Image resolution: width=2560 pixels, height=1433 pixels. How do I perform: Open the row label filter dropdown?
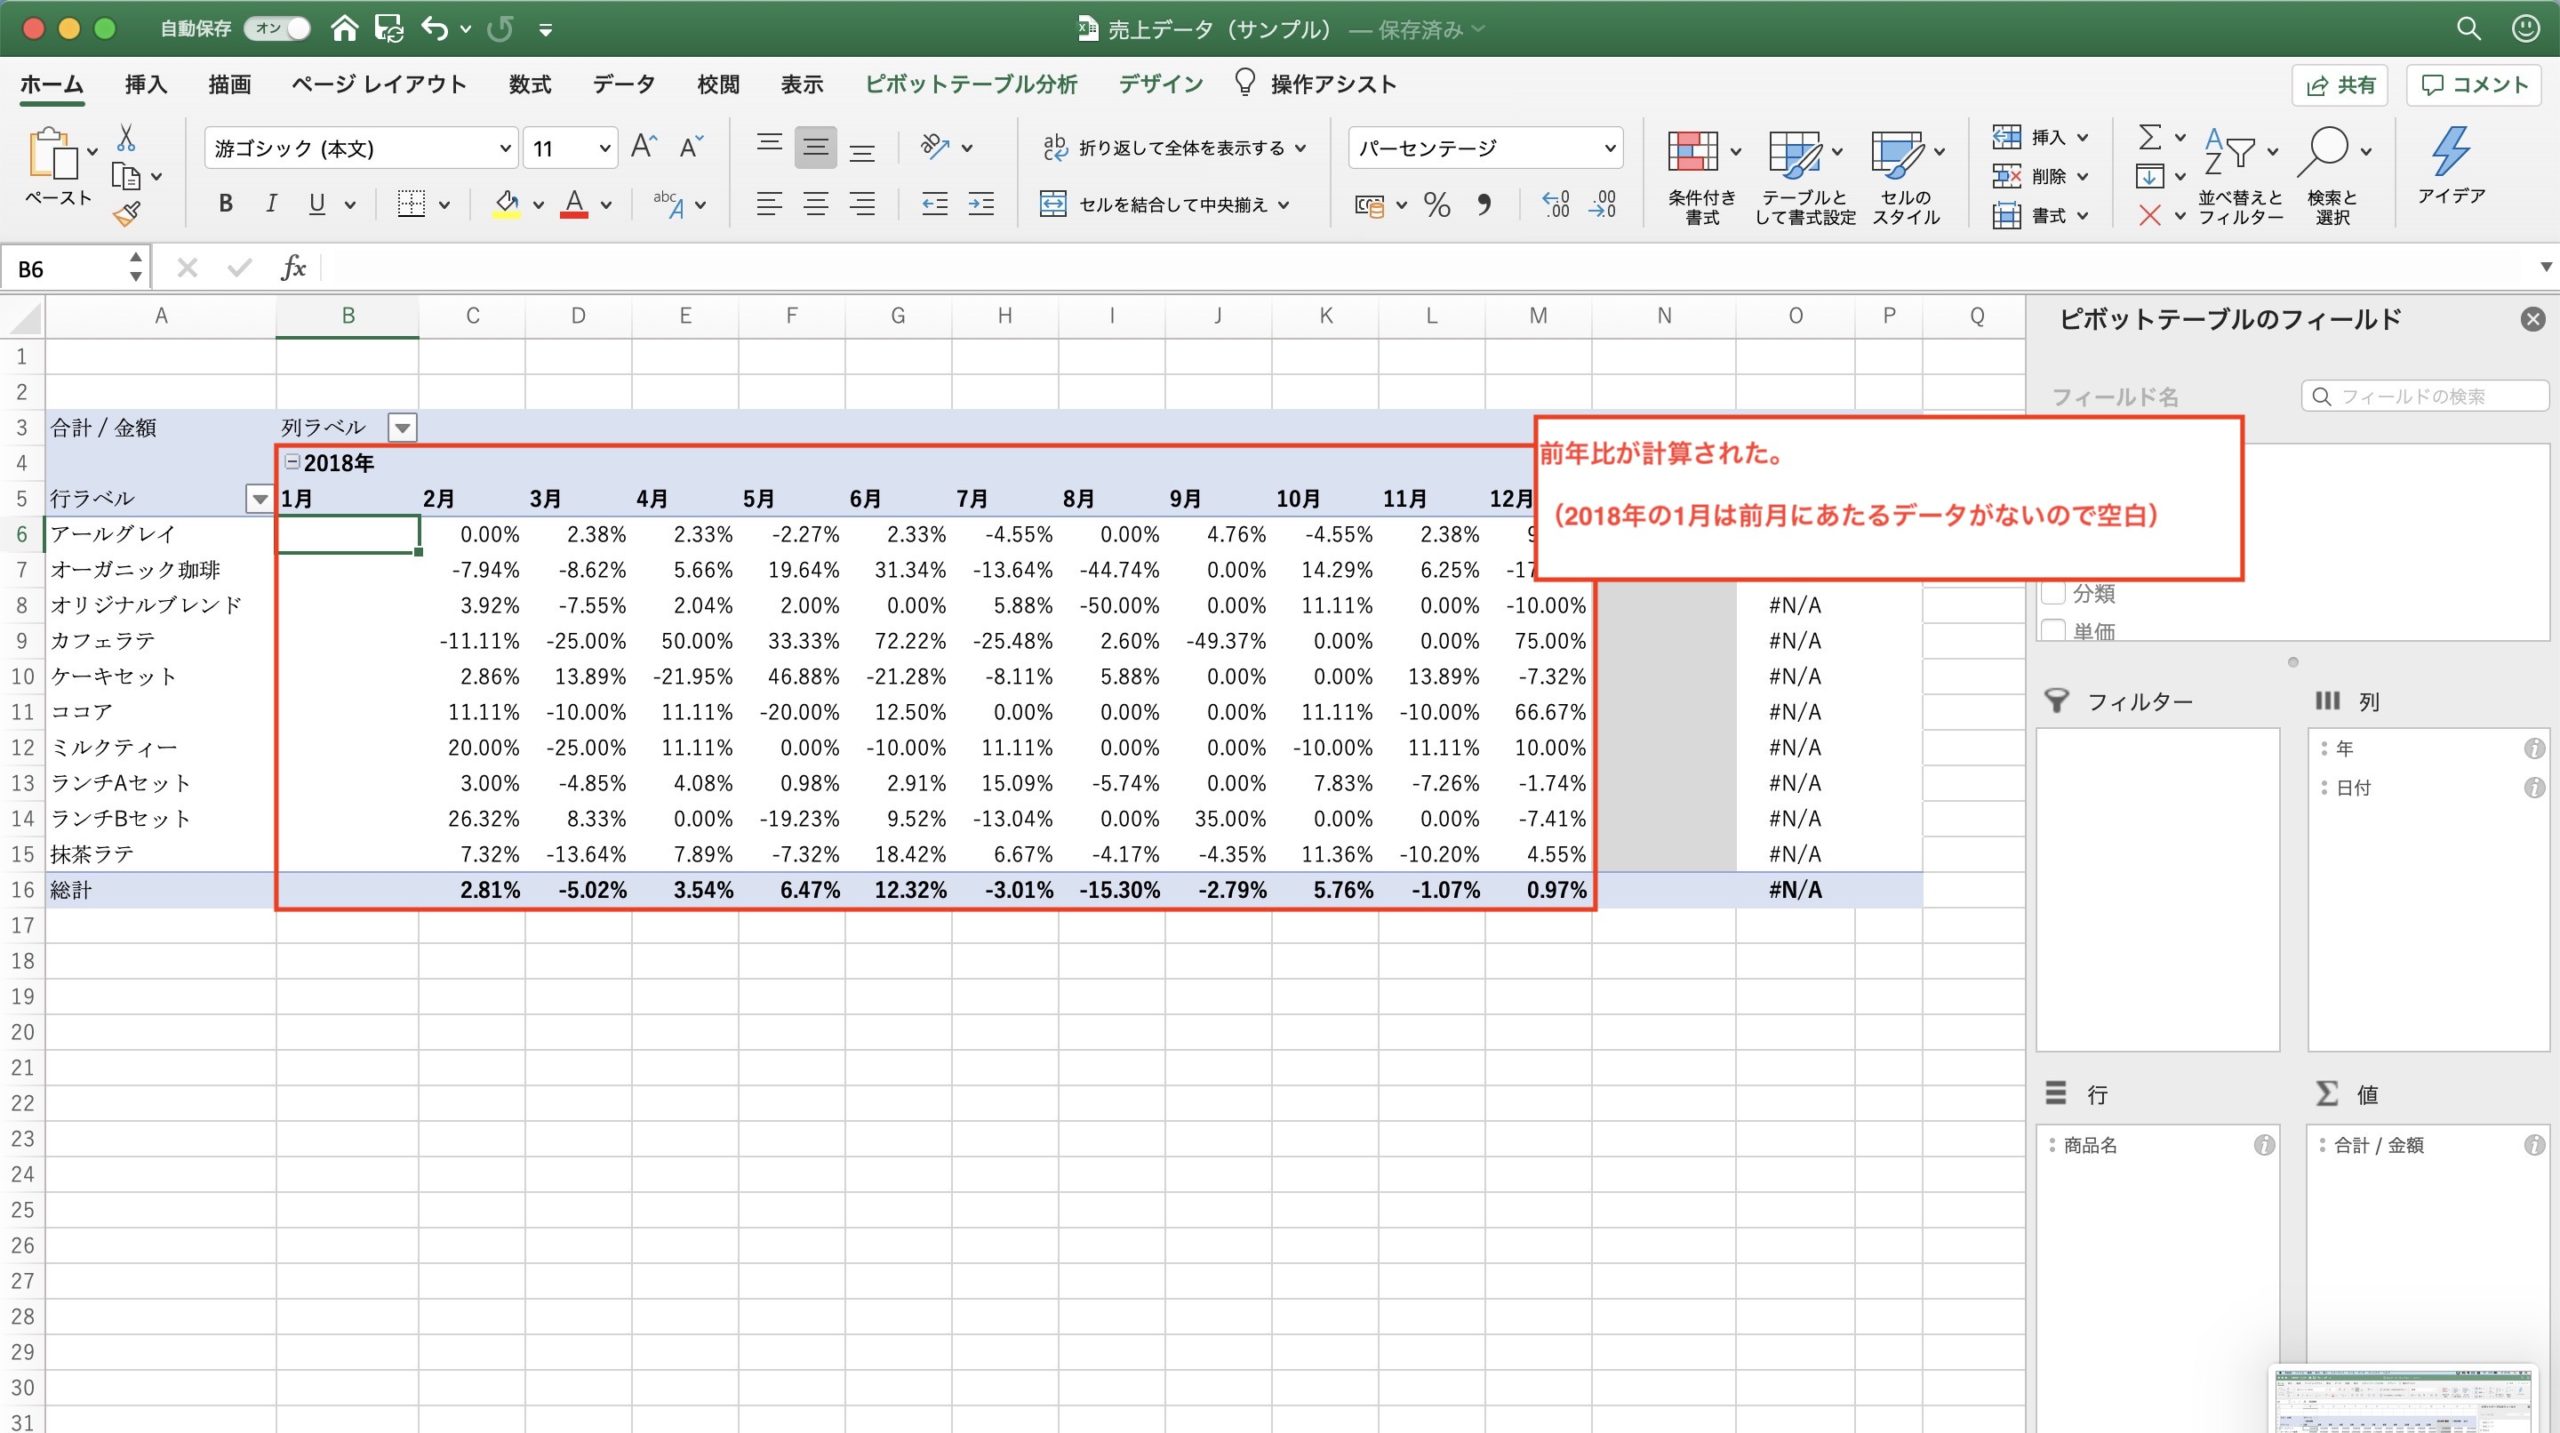pyautogui.click(x=258, y=498)
